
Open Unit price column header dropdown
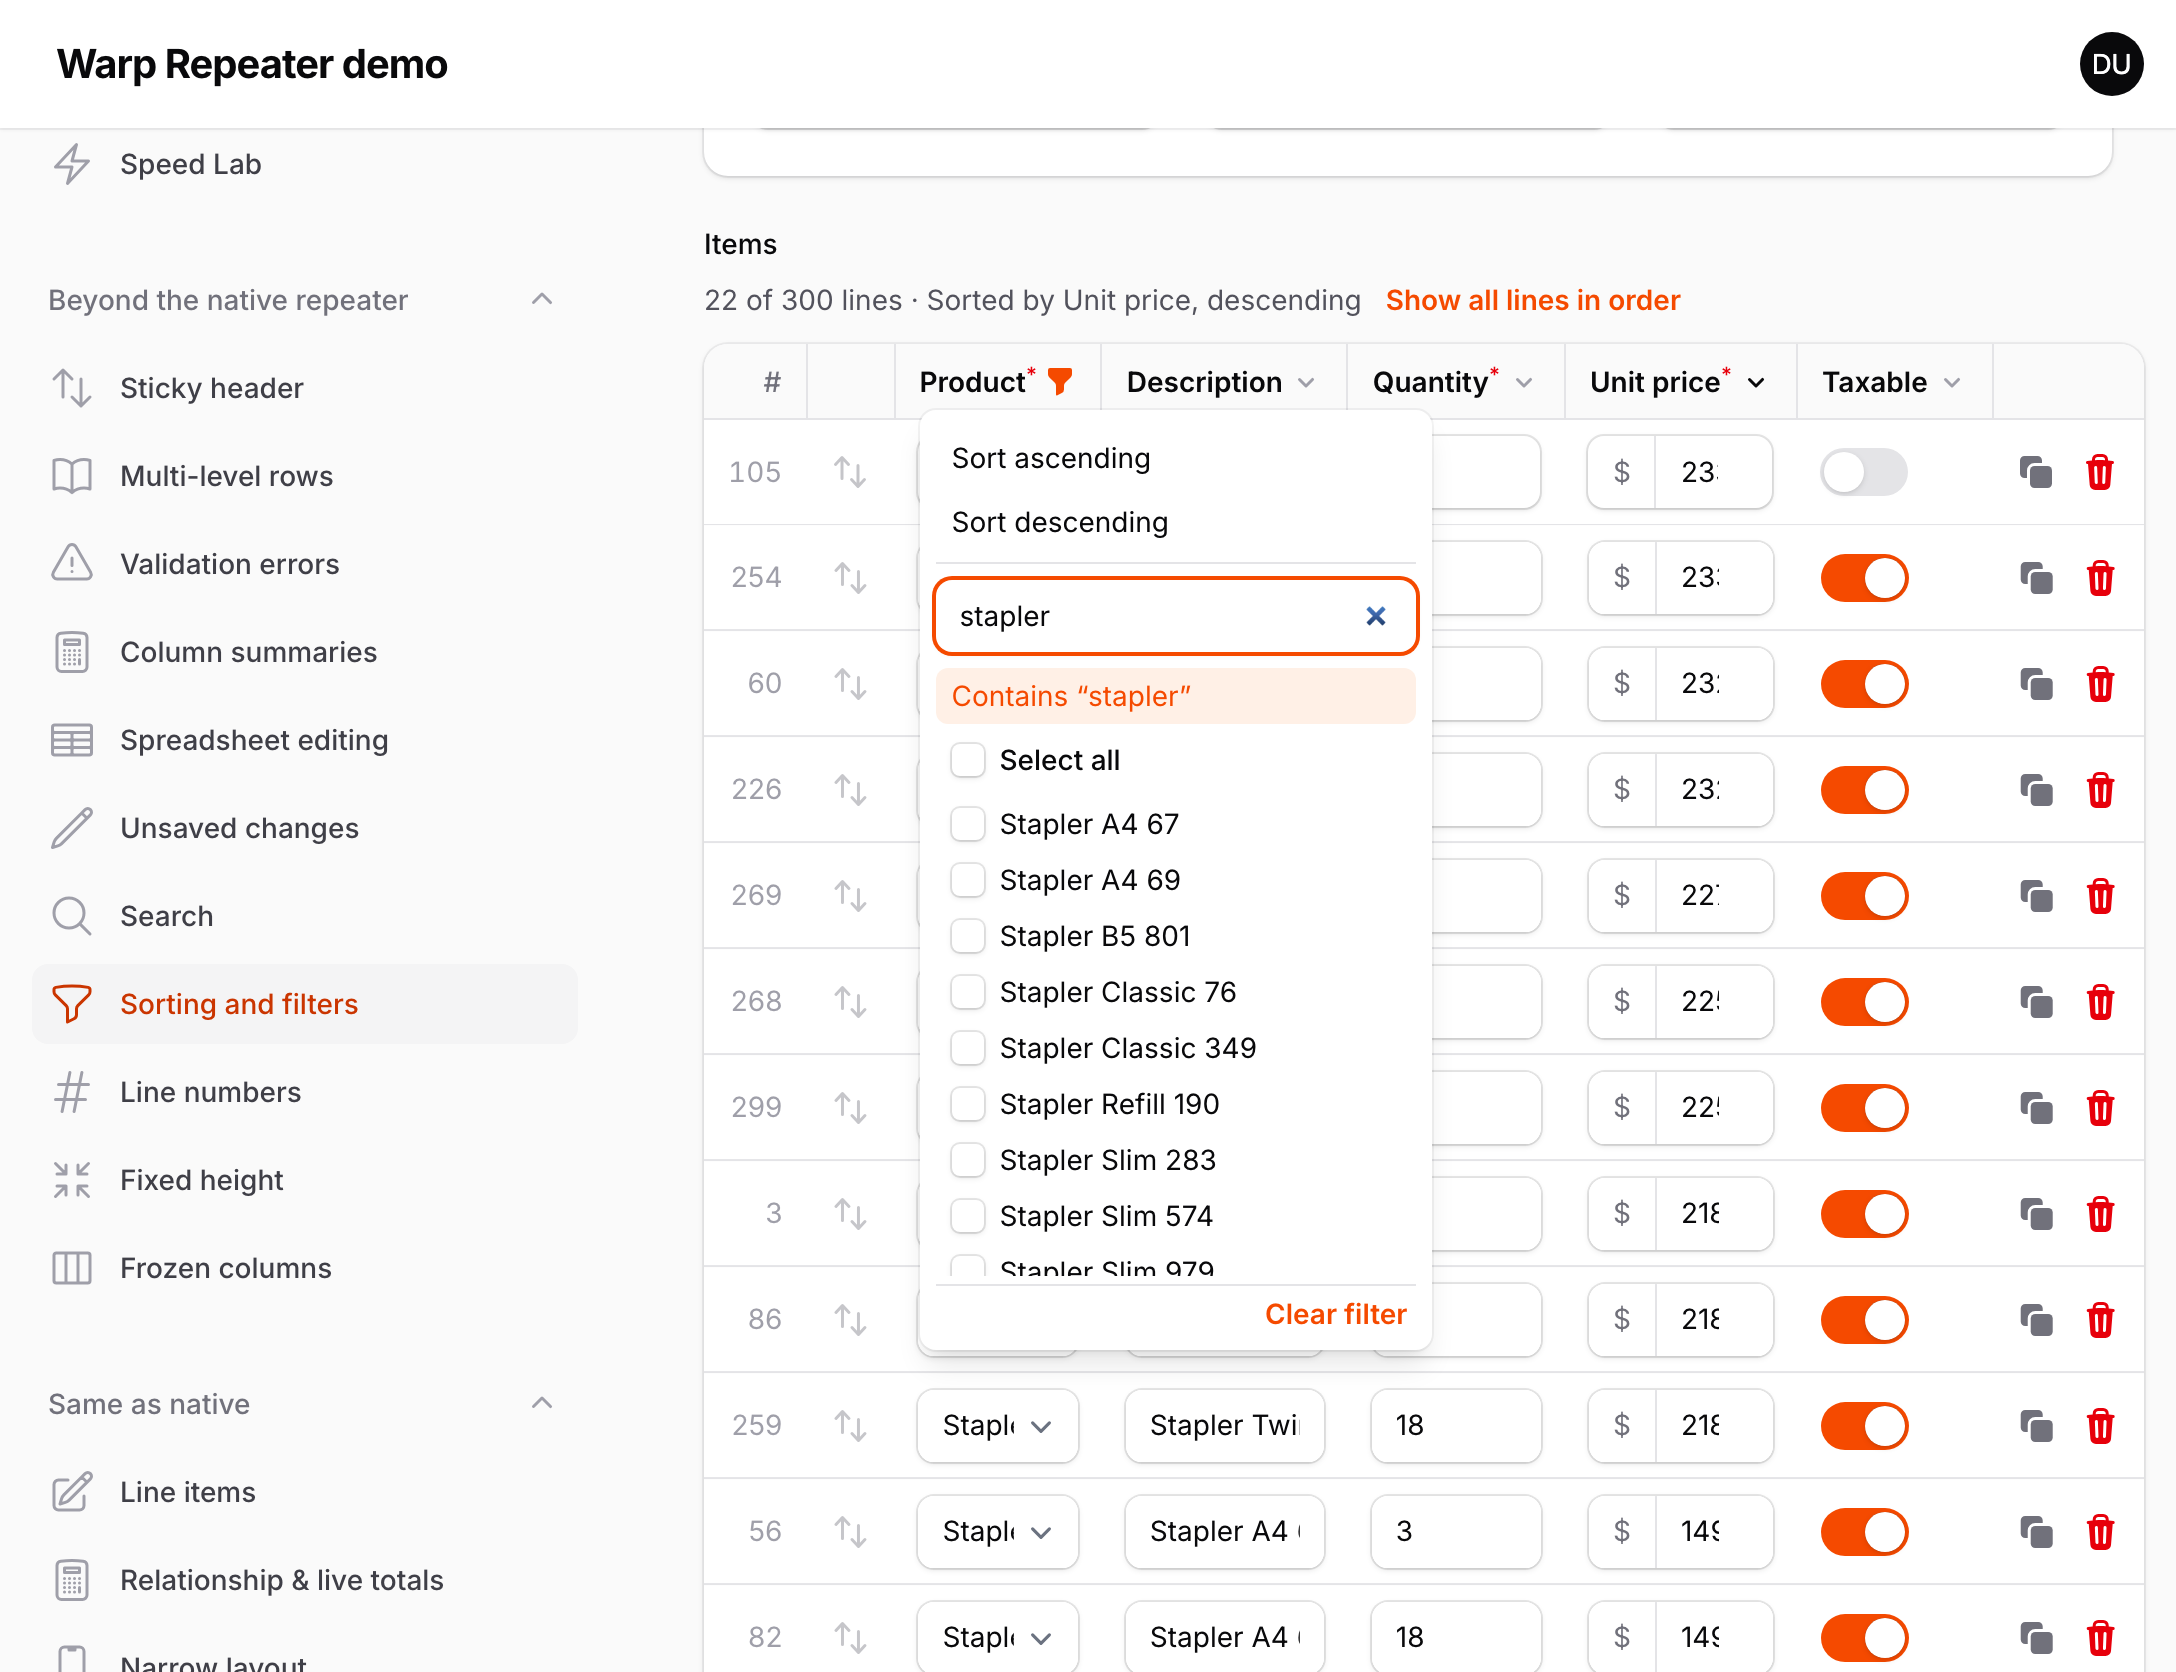tap(1756, 383)
